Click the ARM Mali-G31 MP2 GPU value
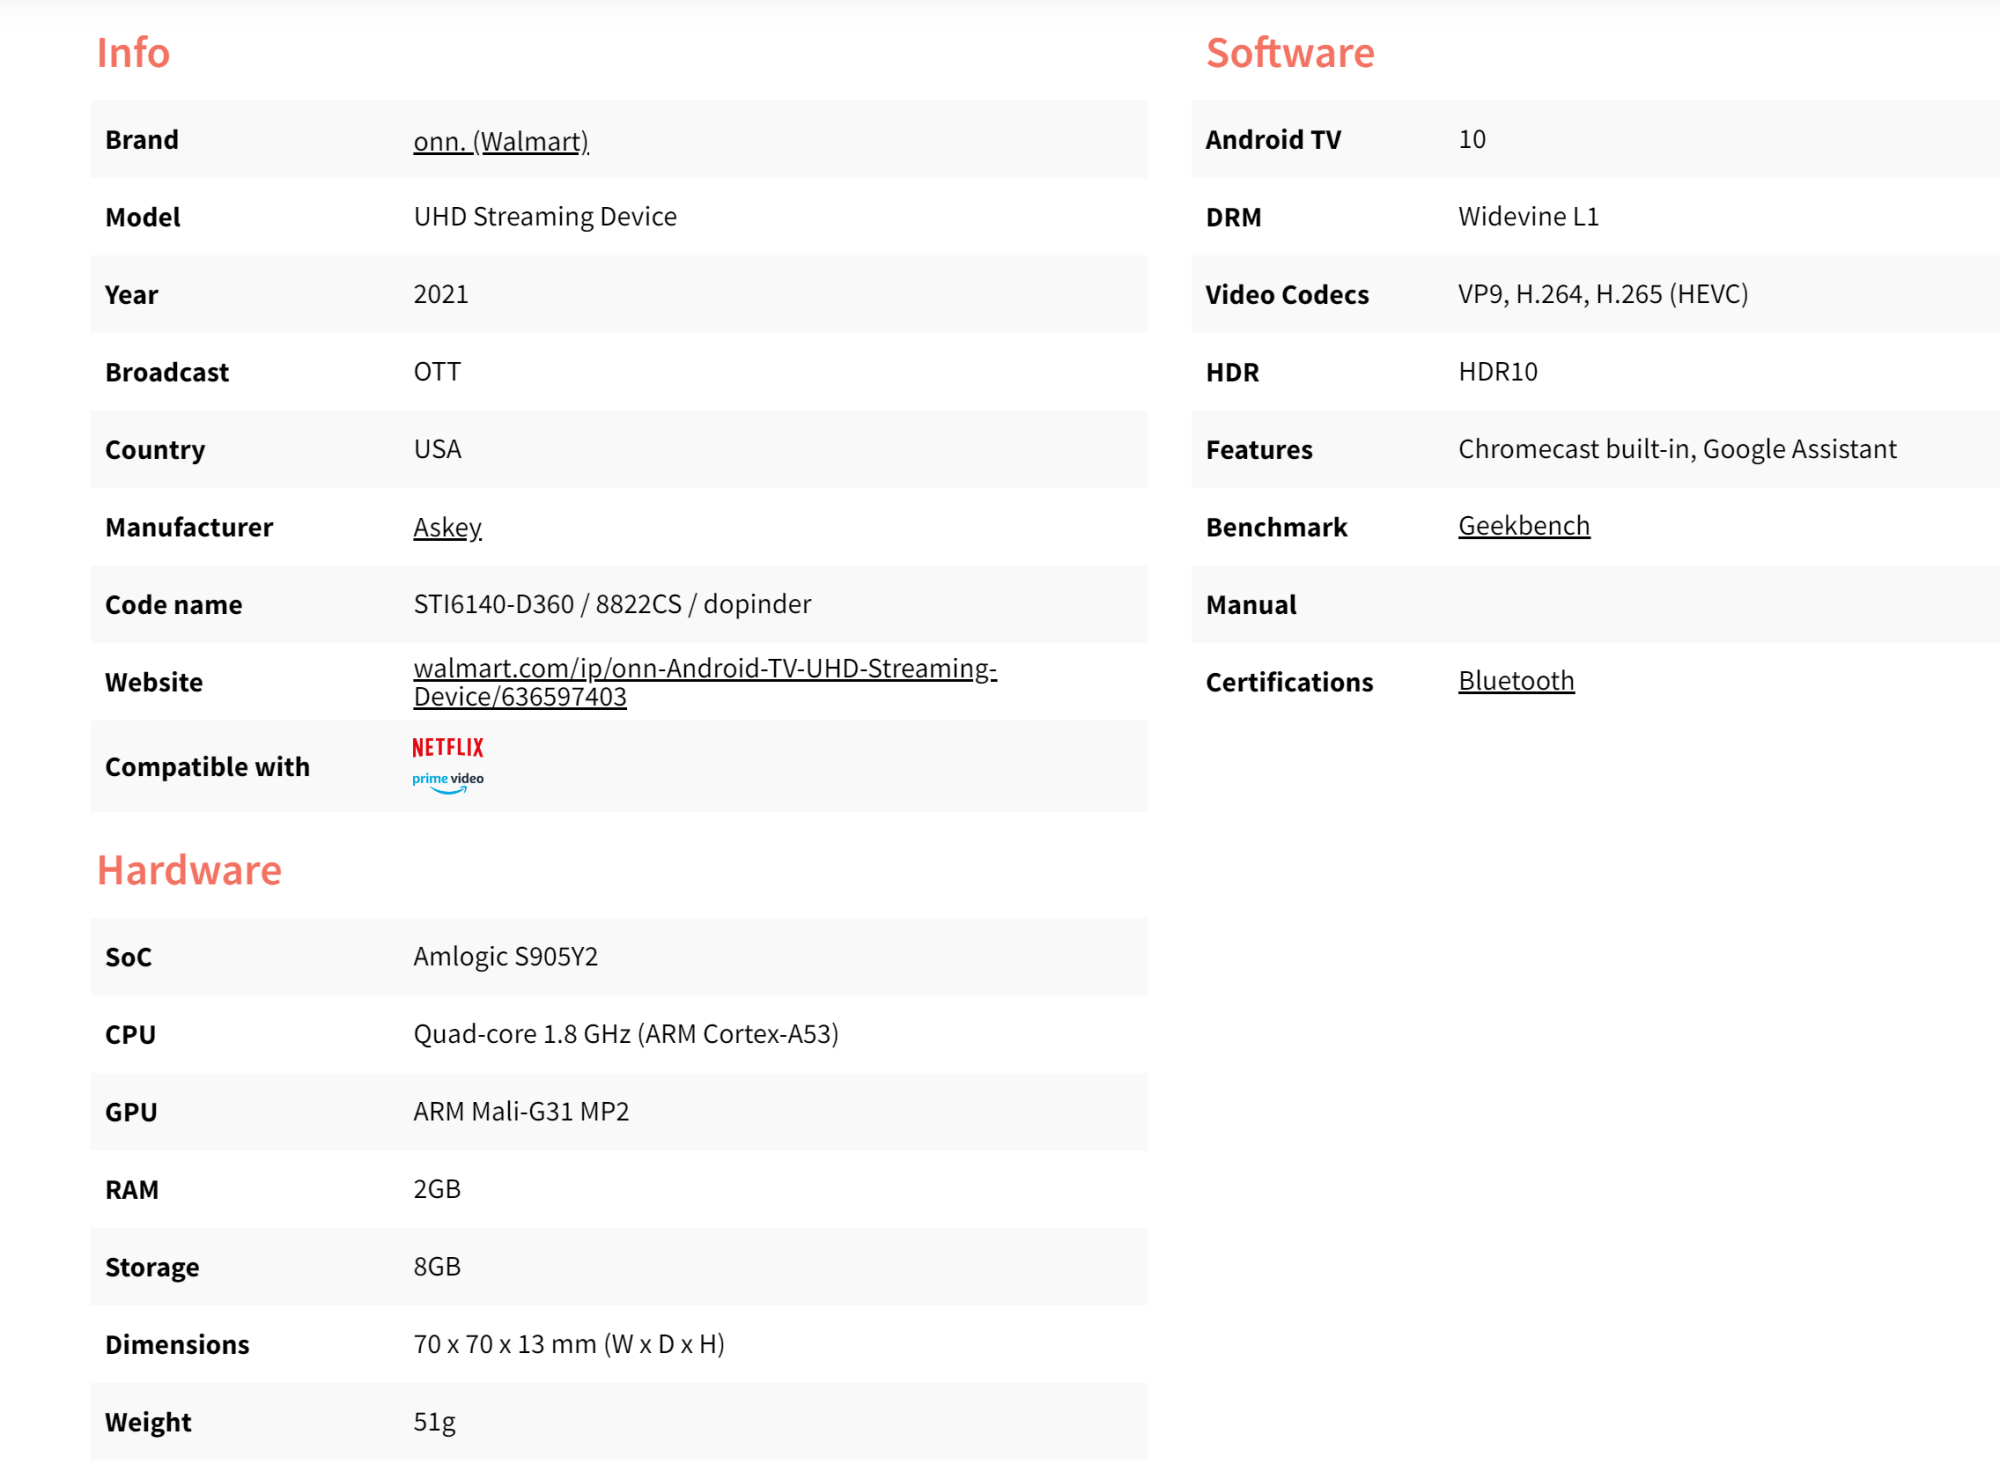This screenshot has width=2000, height=1479. point(521,1112)
